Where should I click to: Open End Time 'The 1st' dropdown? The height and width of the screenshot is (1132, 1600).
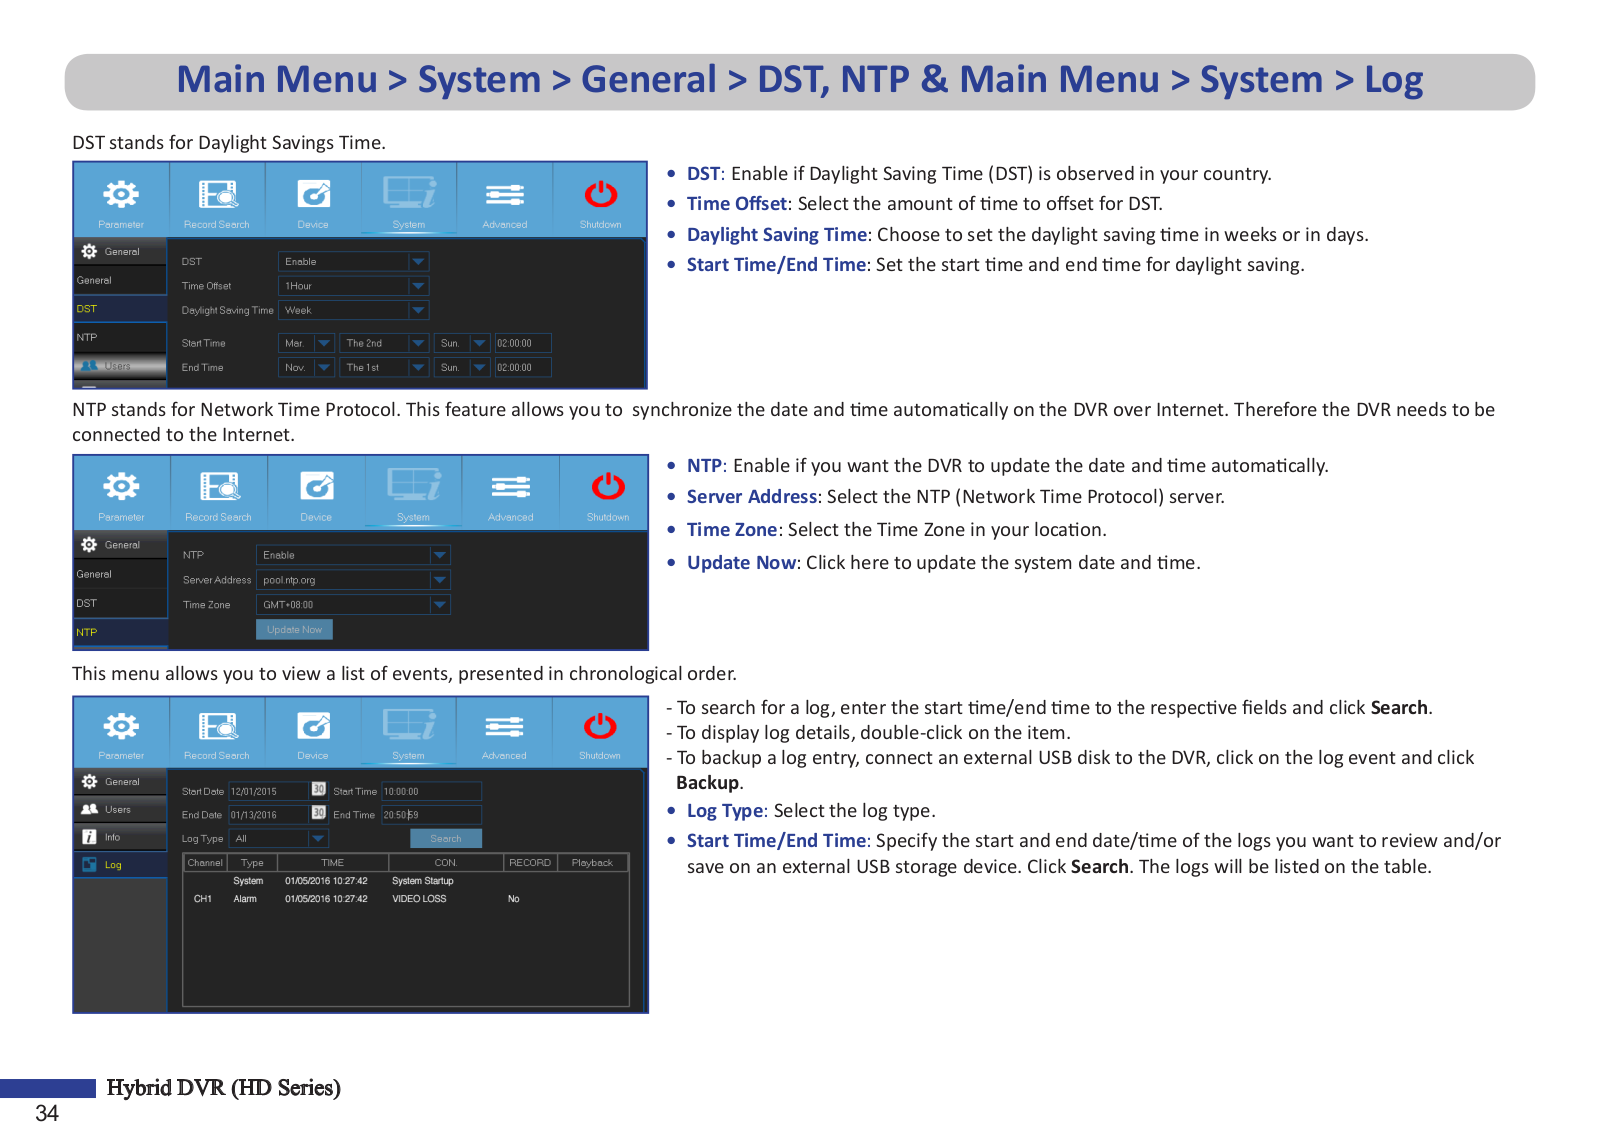(384, 367)
